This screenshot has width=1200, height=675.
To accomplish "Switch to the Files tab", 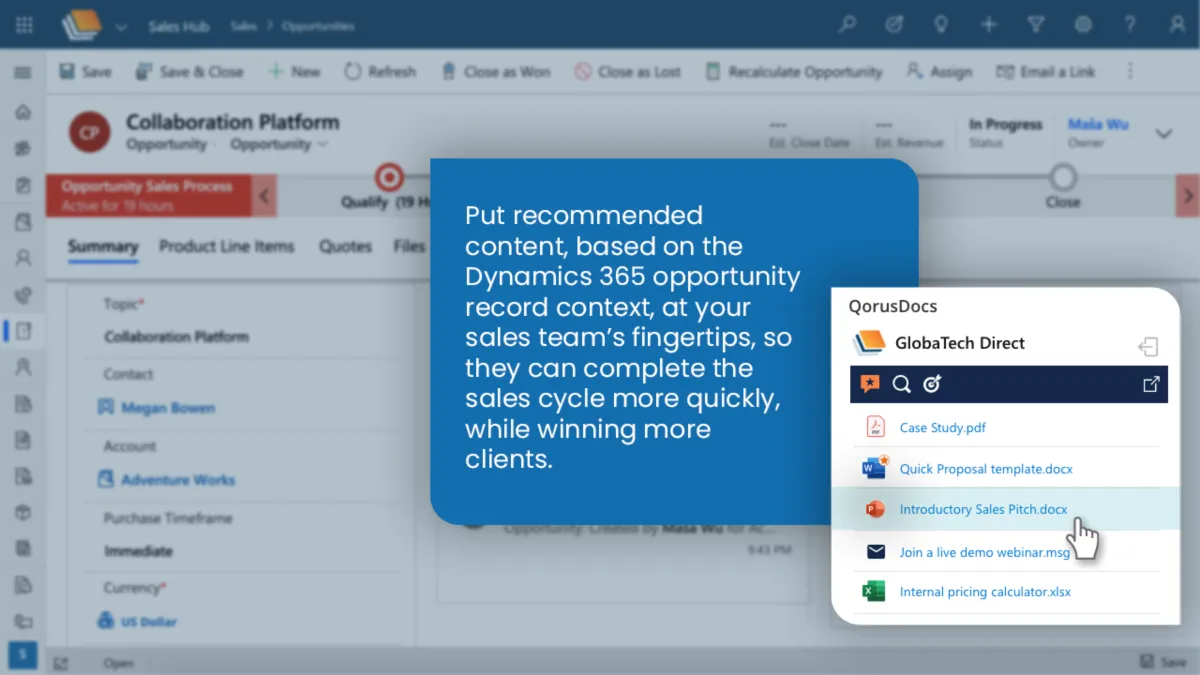I will (409, 247).
